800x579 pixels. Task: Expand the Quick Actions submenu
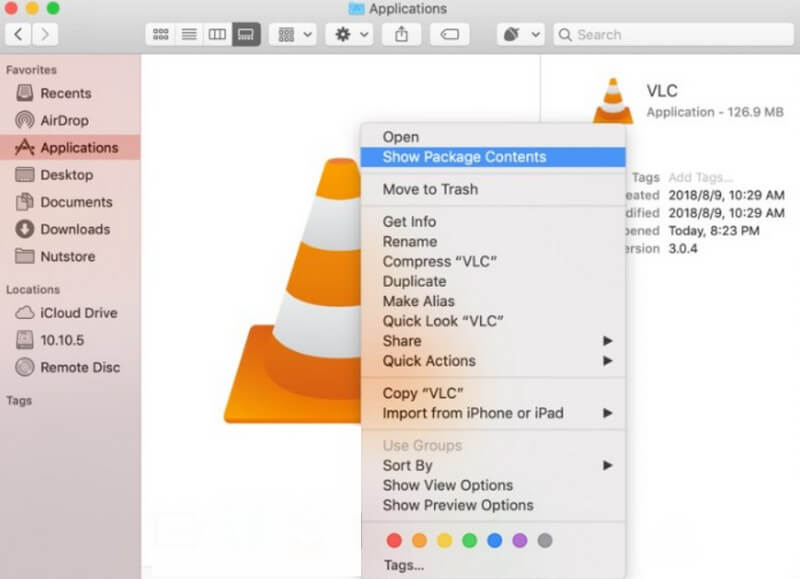[429, 361]
